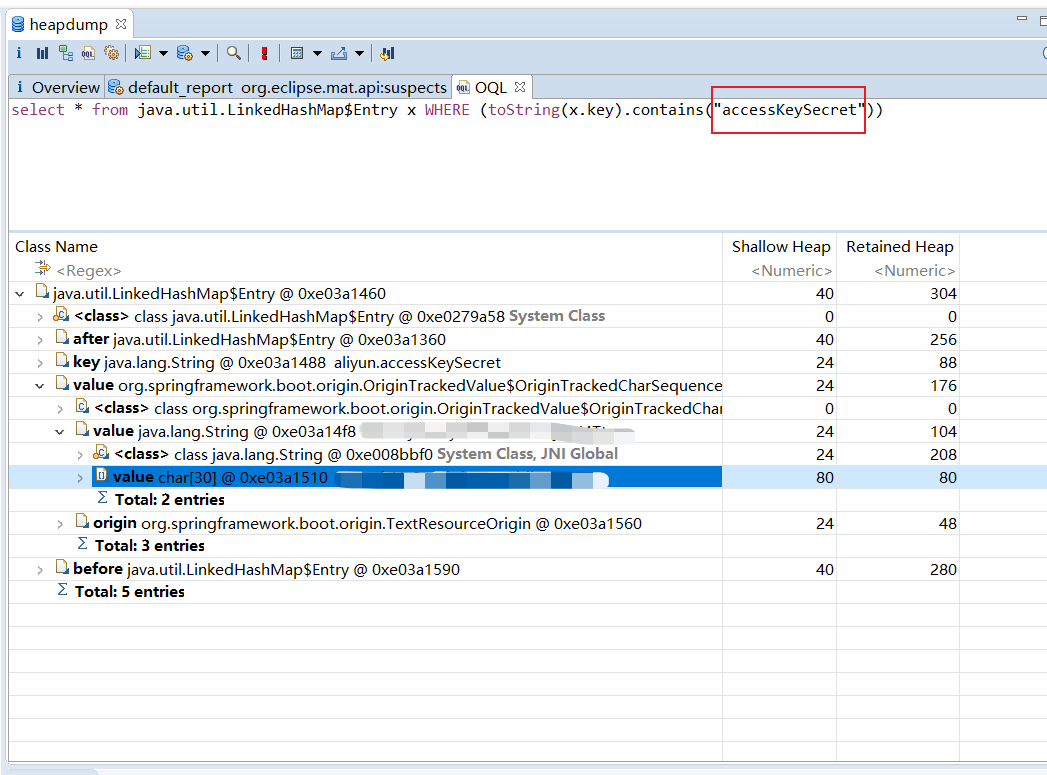Viewport: 1047px width, 775px height.
Task: Click the Group result calculator icon
Action: [298, 53]
